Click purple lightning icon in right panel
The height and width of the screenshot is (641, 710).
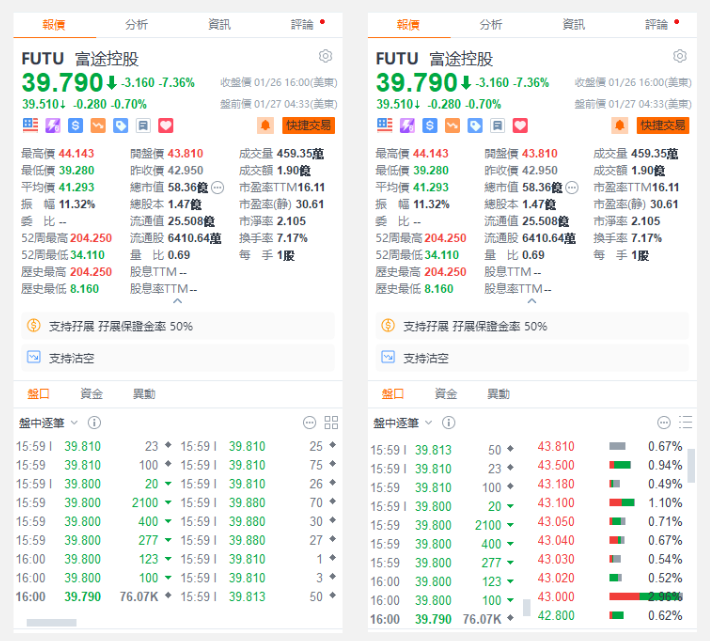pyautogui.click(x=408, y=125)
